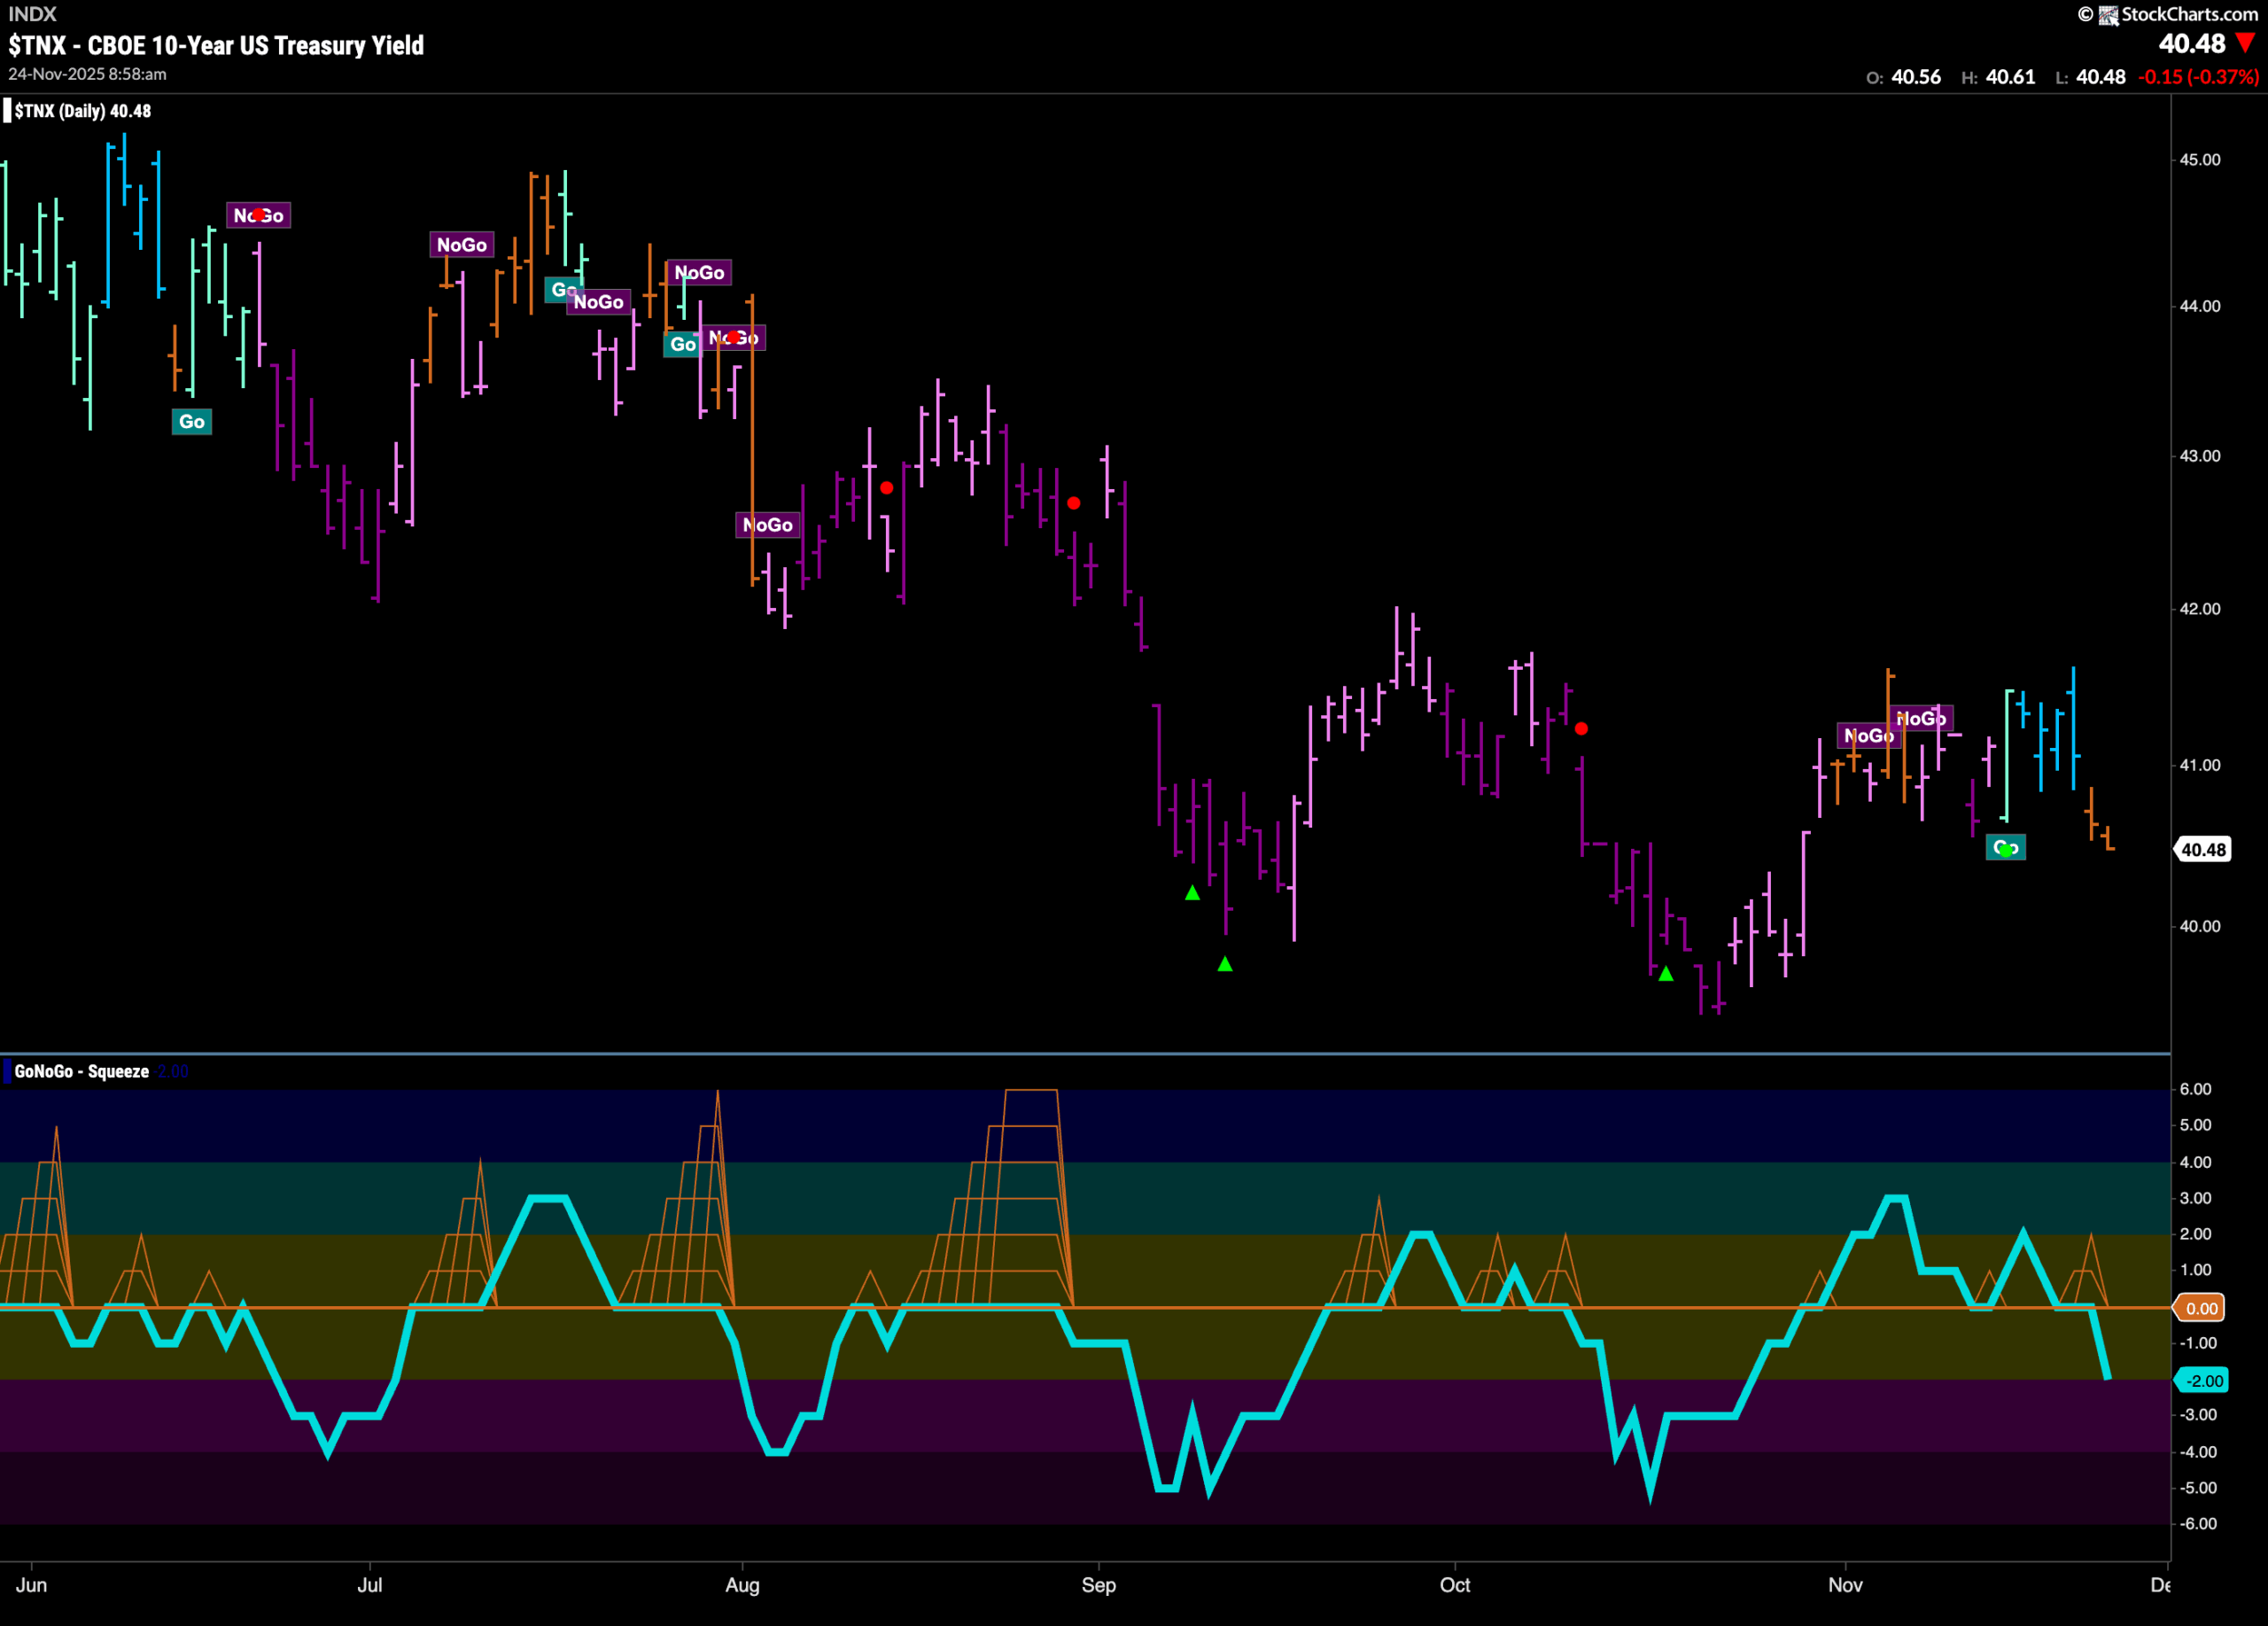Click the GoNoGo - Squeeze indicator label
The image size is (2268, 1626).
82,1071
